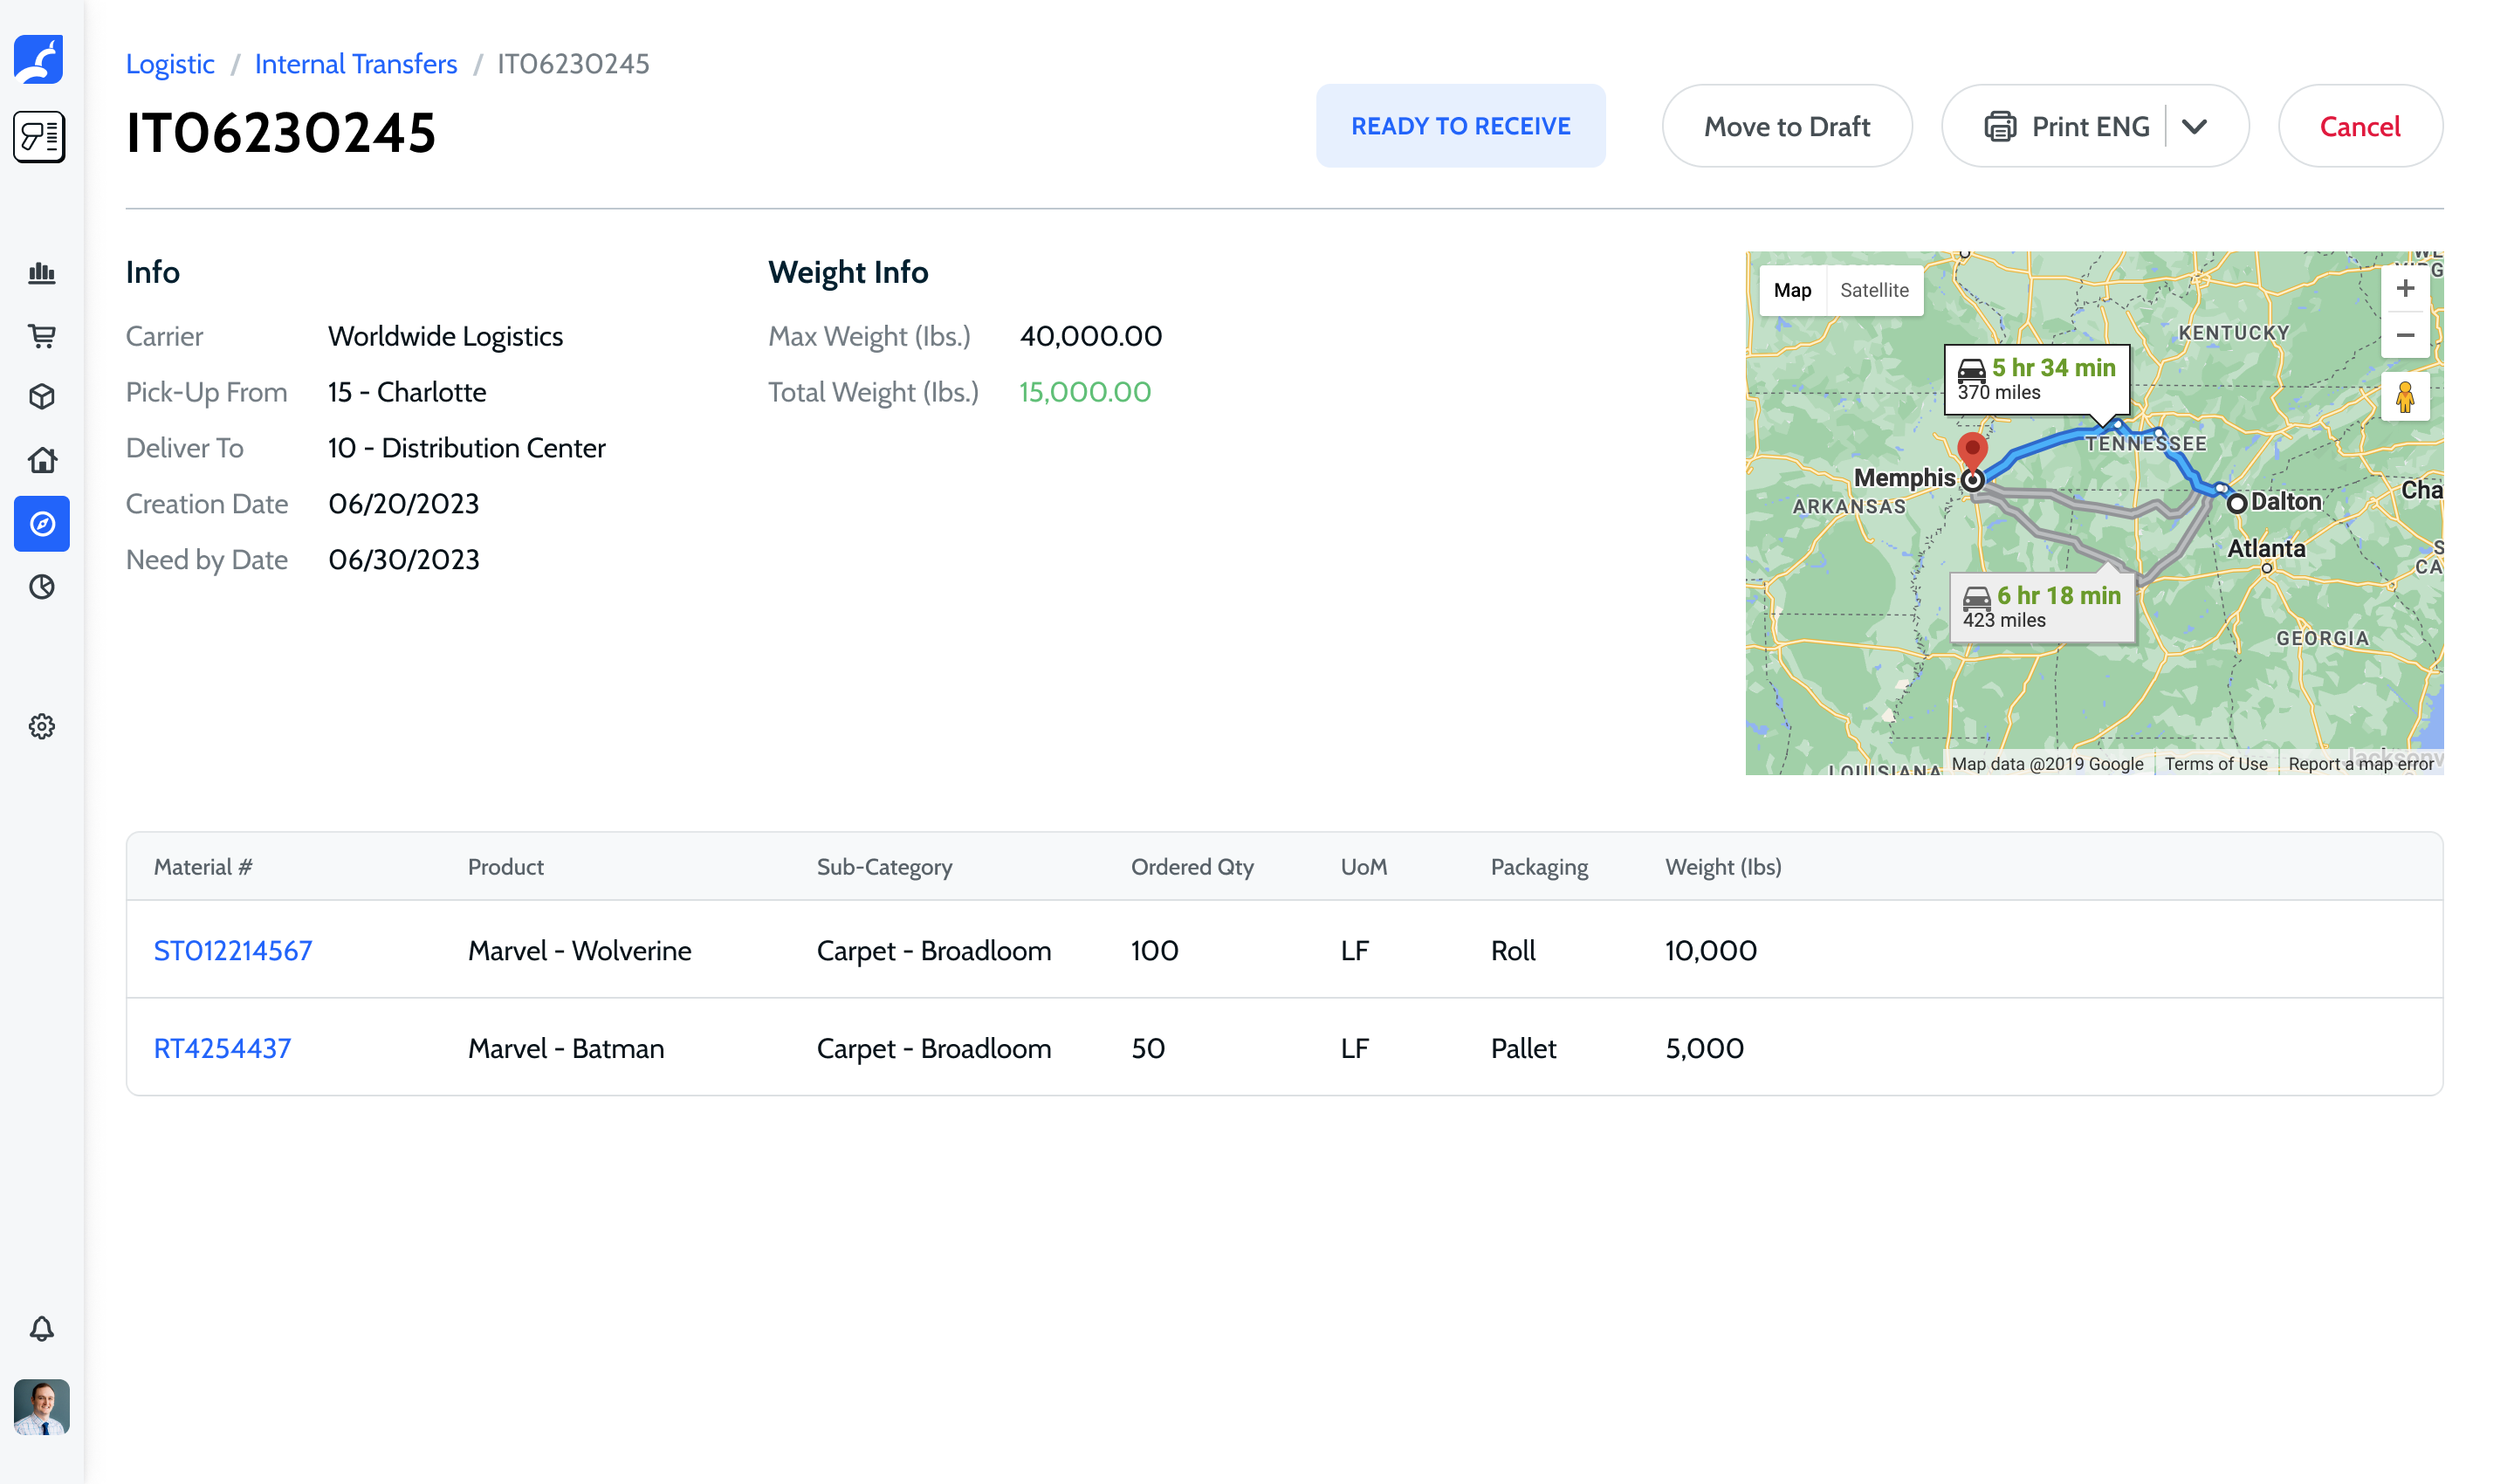Expand the Print ENG dropdown arrow
Viewport: 2514px width, 1484px height.
coord(2194,127)
